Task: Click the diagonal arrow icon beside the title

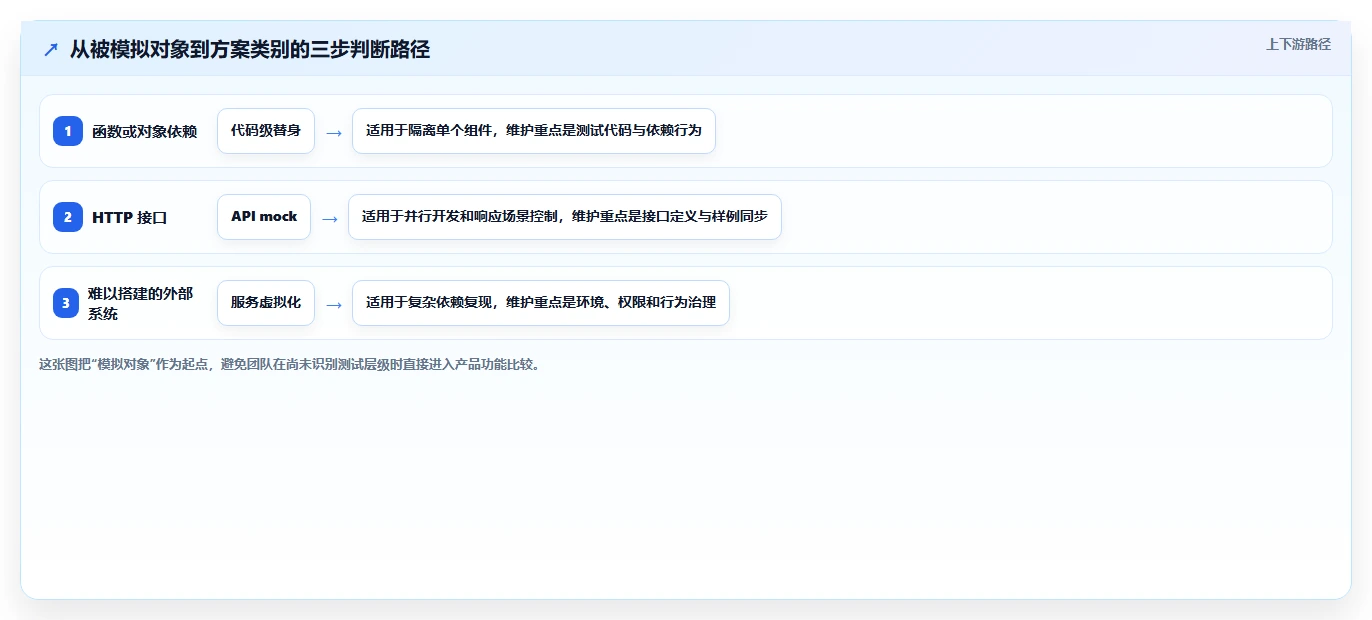Action: (x=51, y=49)
